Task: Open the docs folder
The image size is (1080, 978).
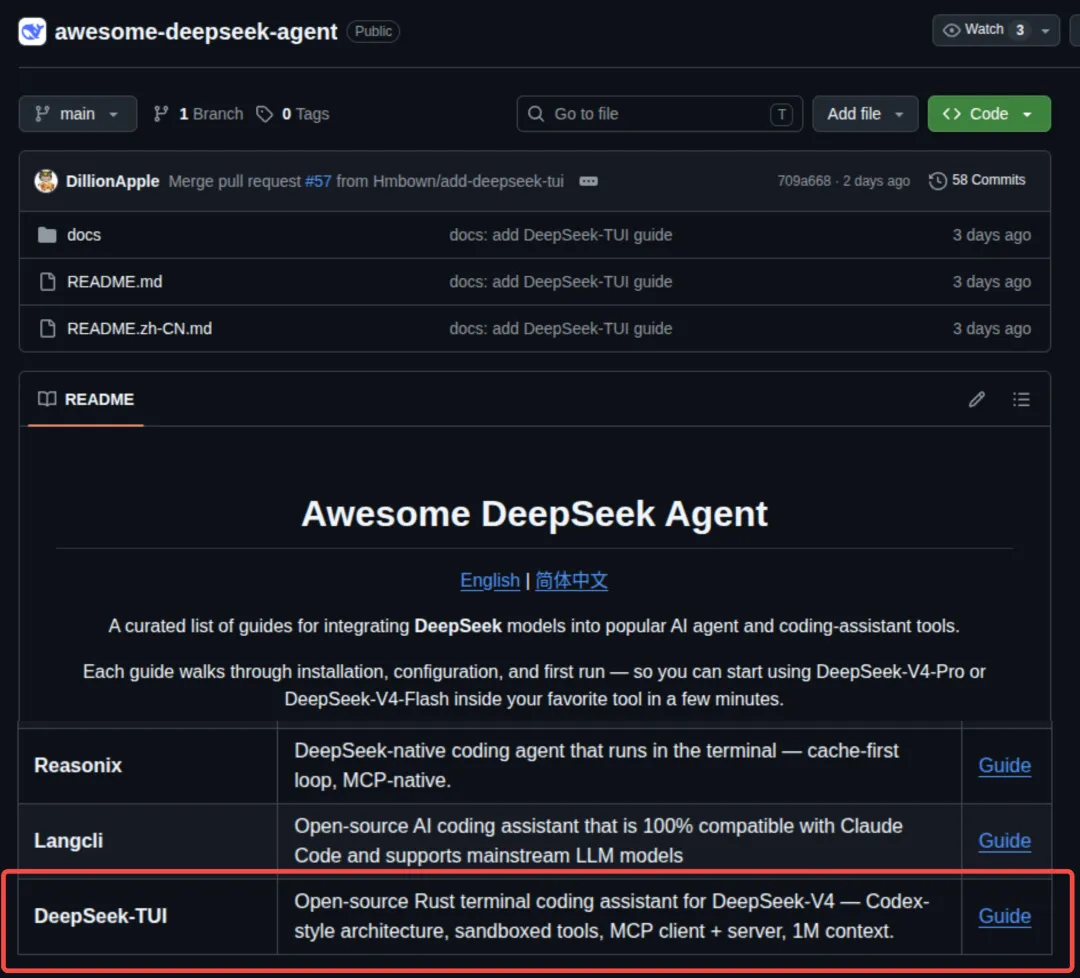Action: click(84, 235)
